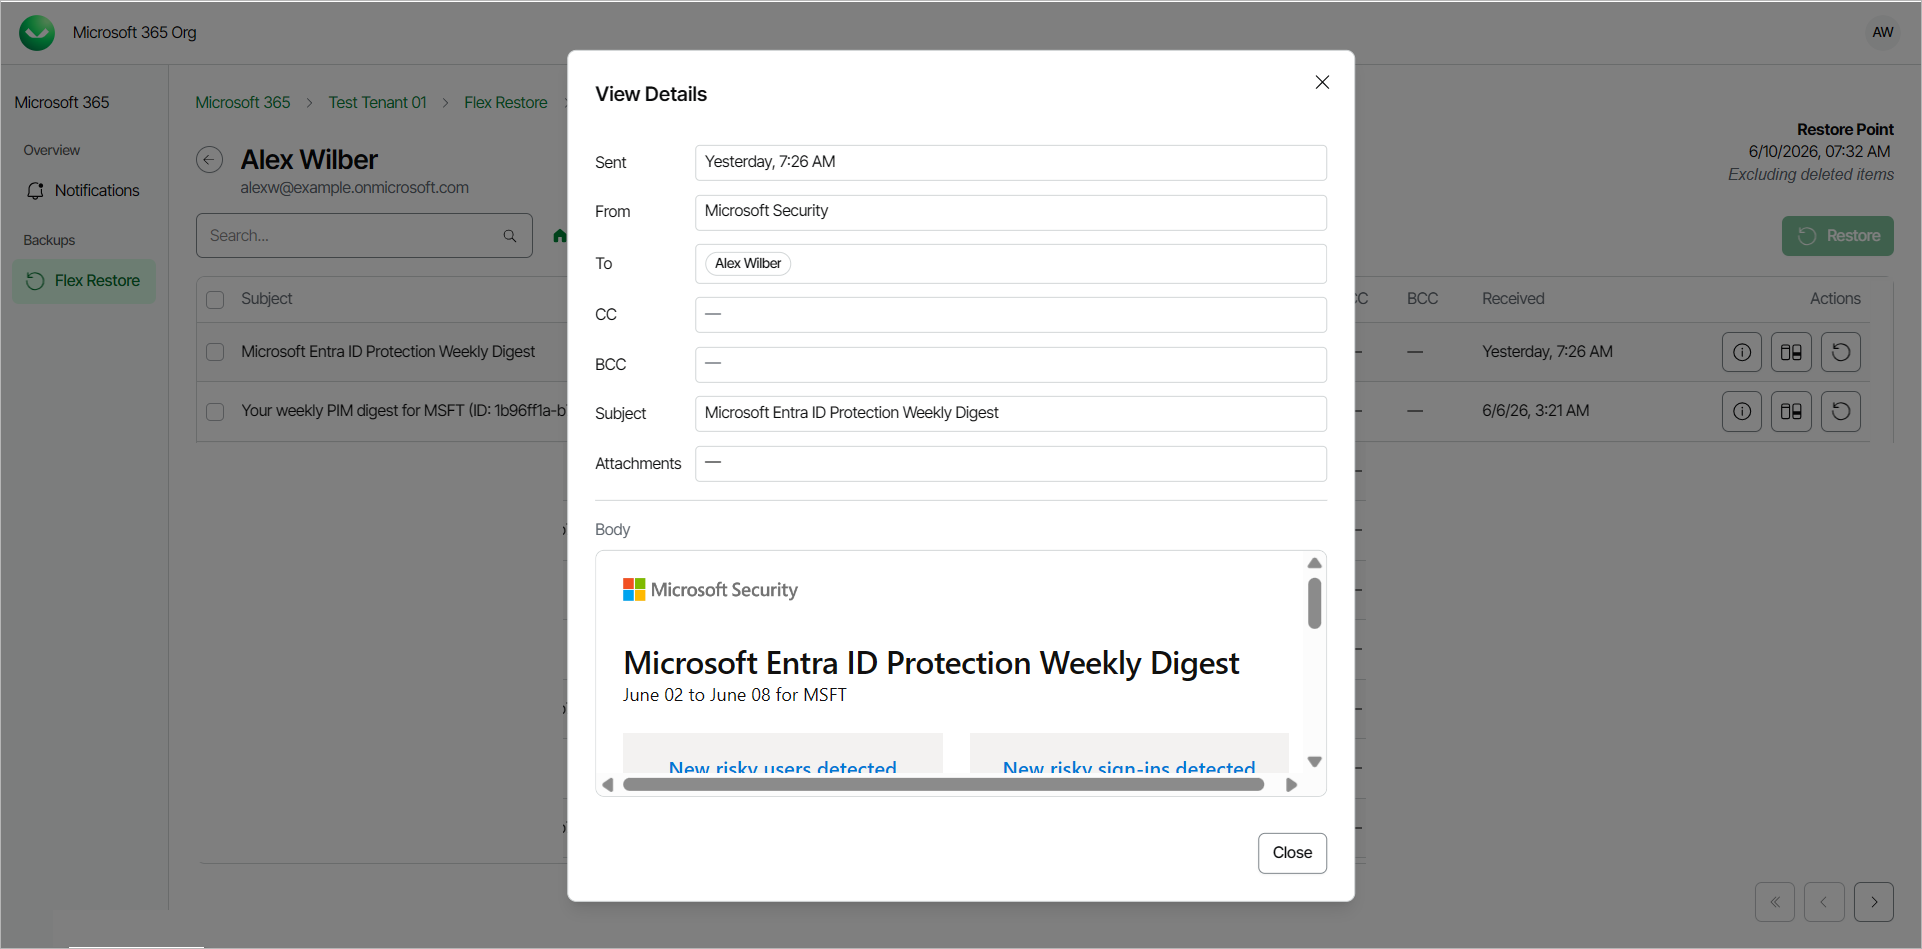Click the Test Tenant 01 breadcrumb
1922x949 pixels.
(378, 102)
